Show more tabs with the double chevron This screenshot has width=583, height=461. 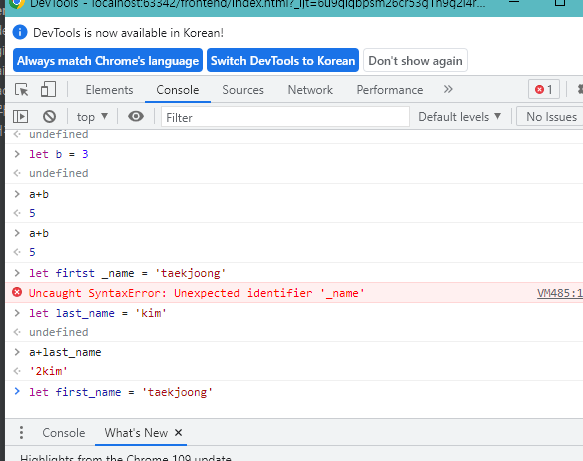click(x=448, y=89)
